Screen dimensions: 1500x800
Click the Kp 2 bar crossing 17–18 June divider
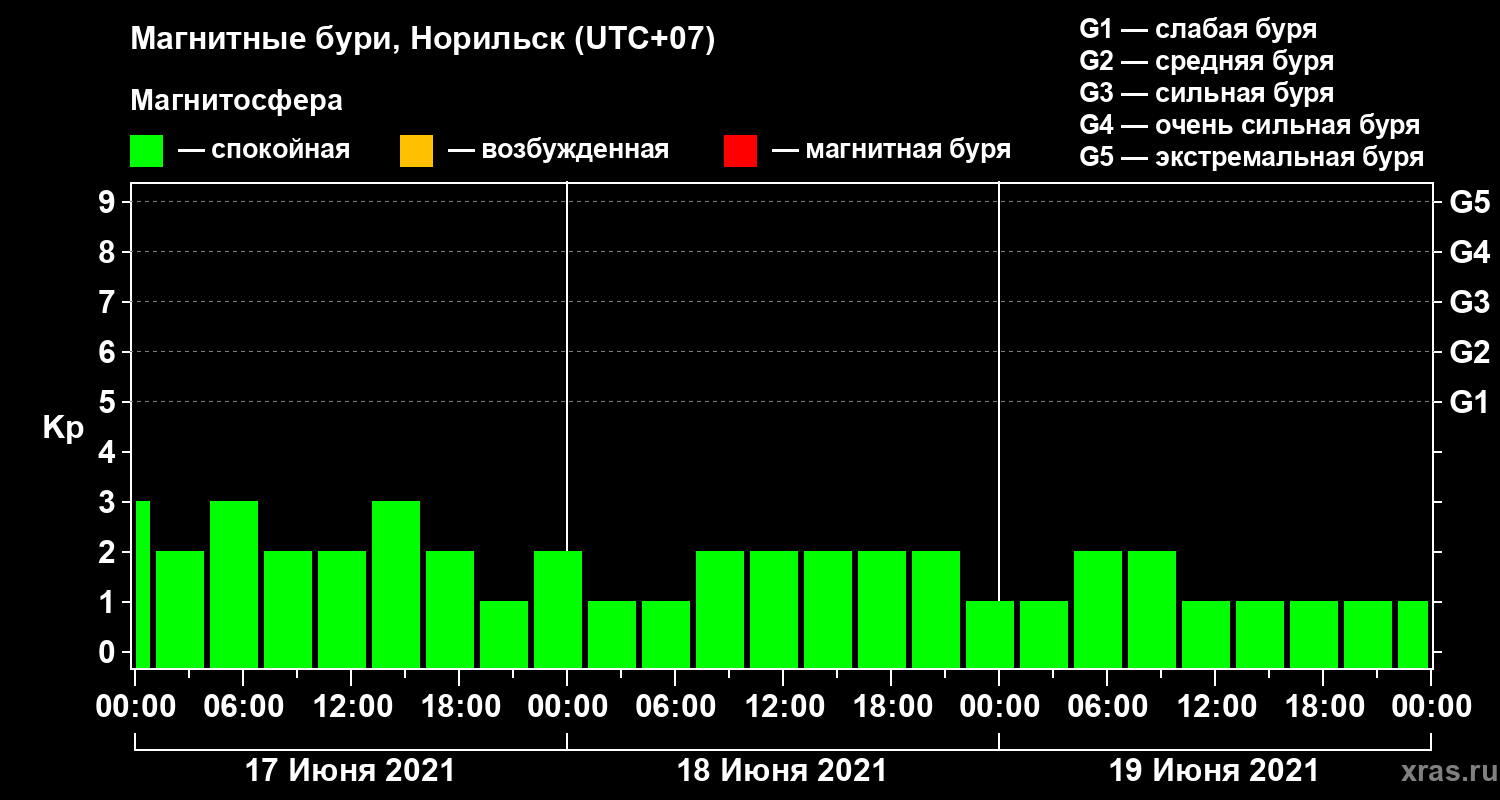558,609
